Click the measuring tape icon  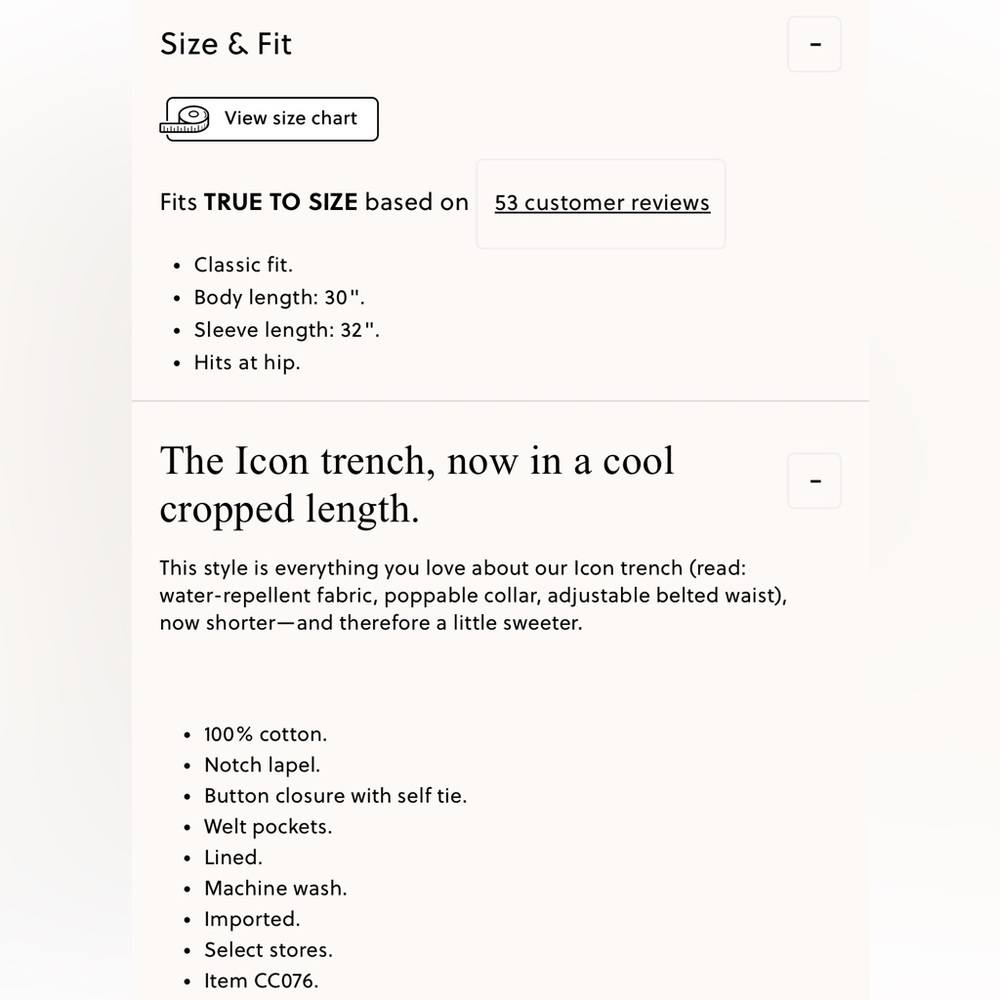(x=185, y=120)
